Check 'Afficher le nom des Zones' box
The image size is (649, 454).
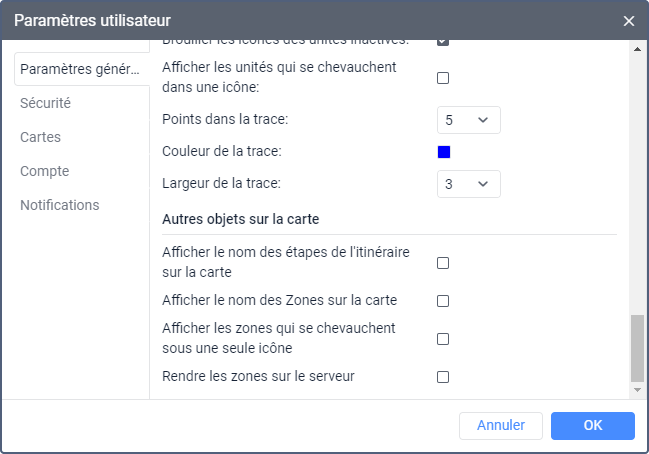[443, 301]
